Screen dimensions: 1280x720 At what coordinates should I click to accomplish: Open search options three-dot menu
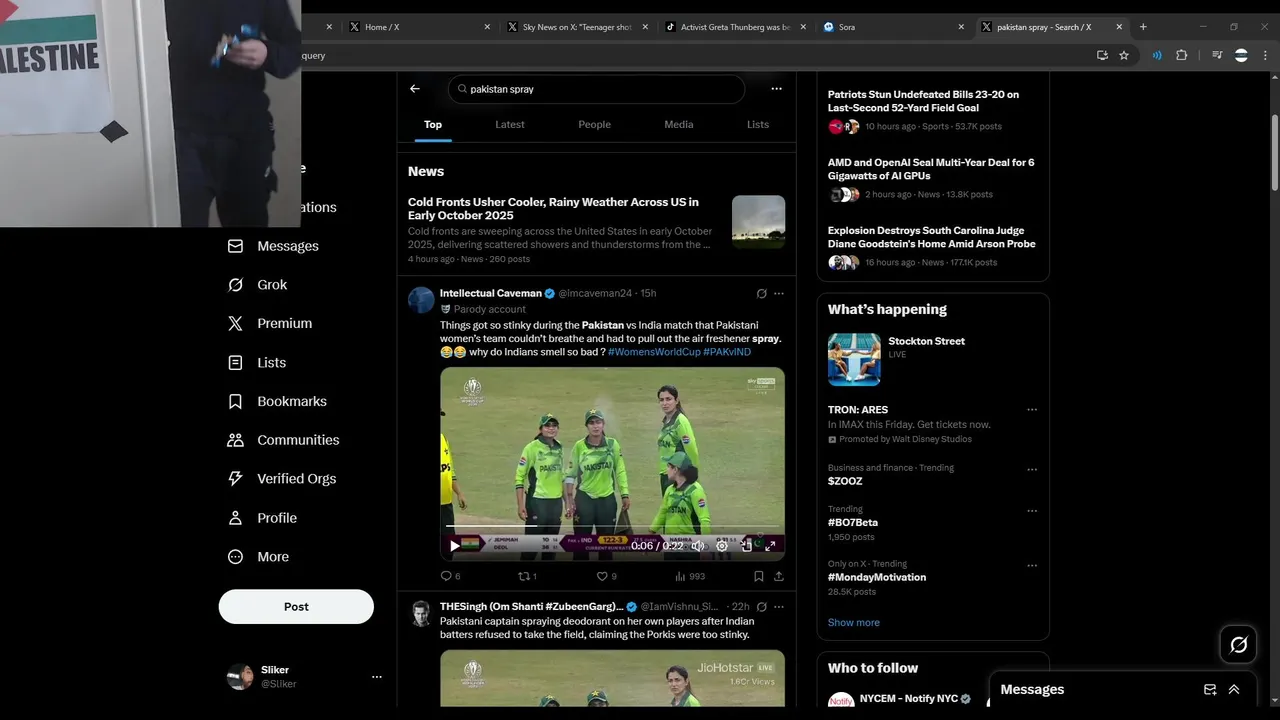(x=776, y=89)
